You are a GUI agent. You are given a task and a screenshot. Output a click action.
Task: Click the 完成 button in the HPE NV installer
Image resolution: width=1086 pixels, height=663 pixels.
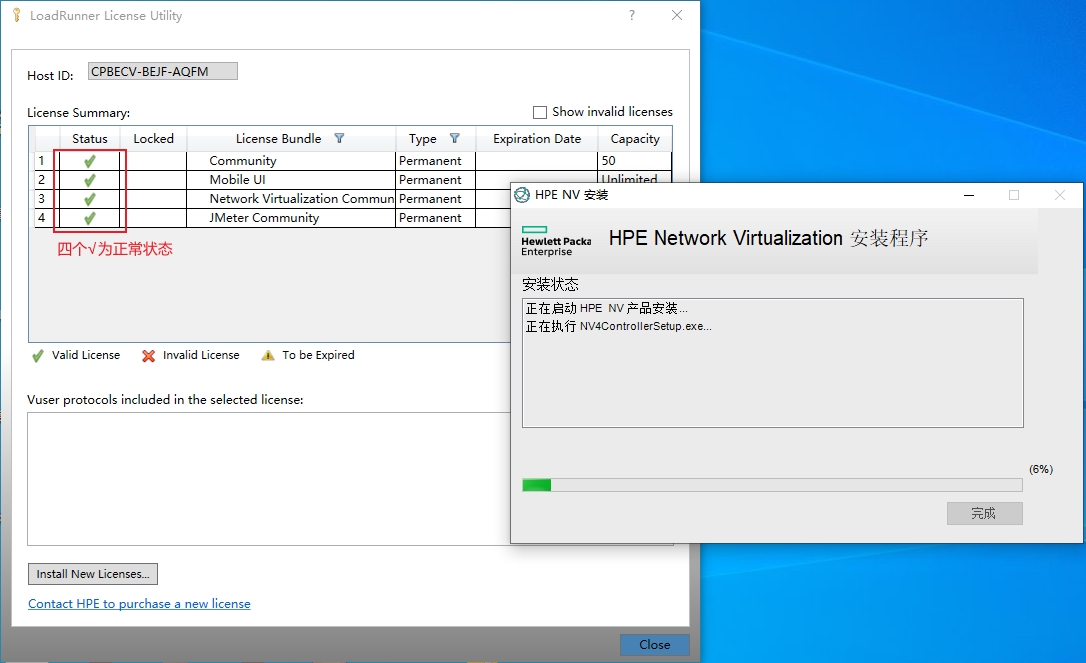[x=984, y=513]
